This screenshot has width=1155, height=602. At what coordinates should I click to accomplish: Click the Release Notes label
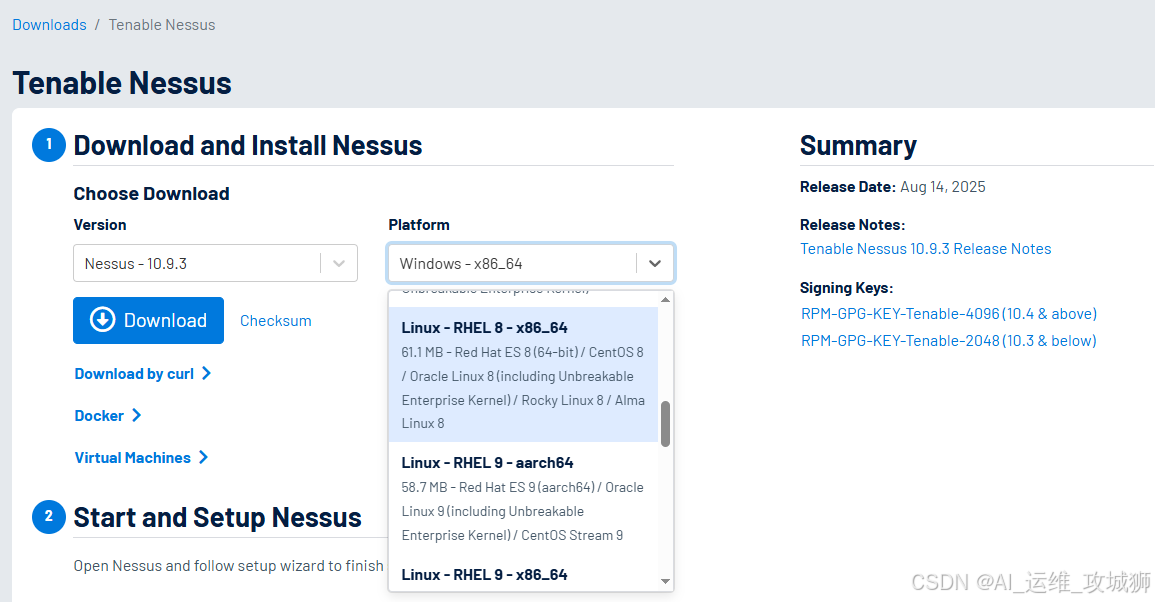pos(852,225)
